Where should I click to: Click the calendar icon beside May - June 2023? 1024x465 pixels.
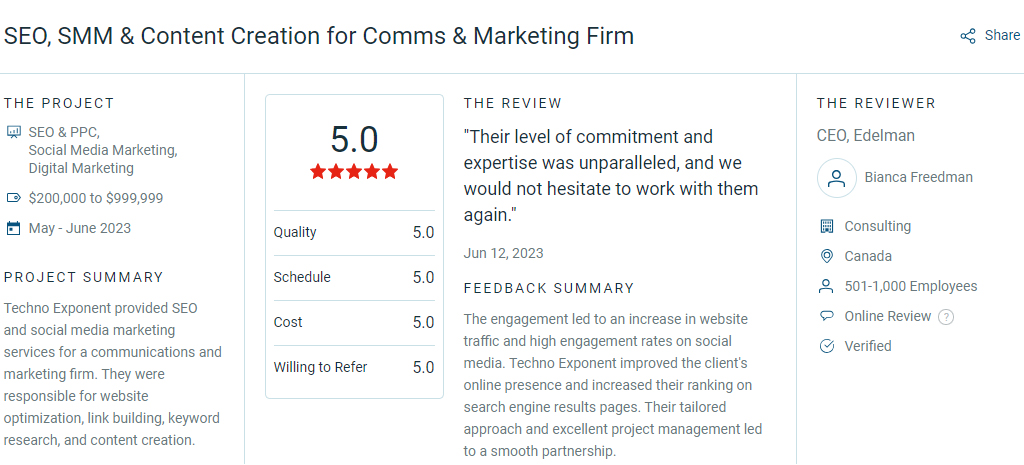13,228
